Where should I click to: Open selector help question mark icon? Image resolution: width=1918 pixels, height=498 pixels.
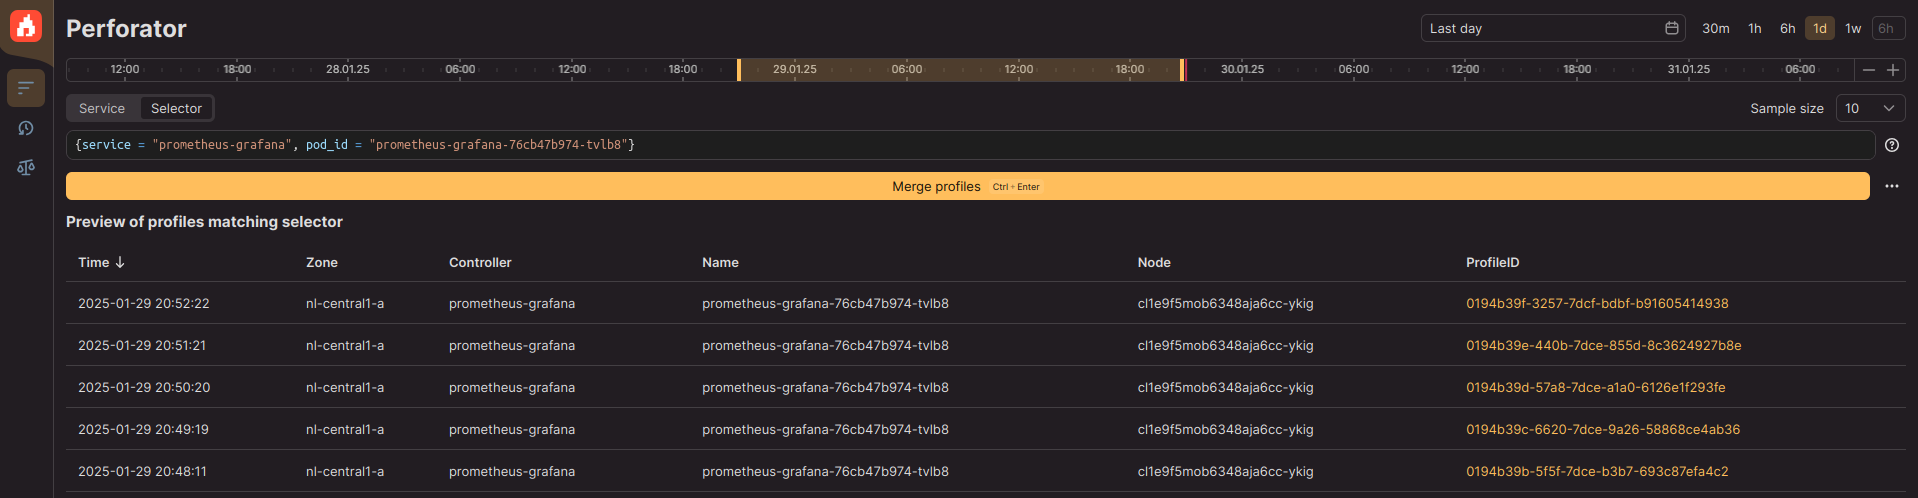pyautogui.click(x=1891, y=145)
